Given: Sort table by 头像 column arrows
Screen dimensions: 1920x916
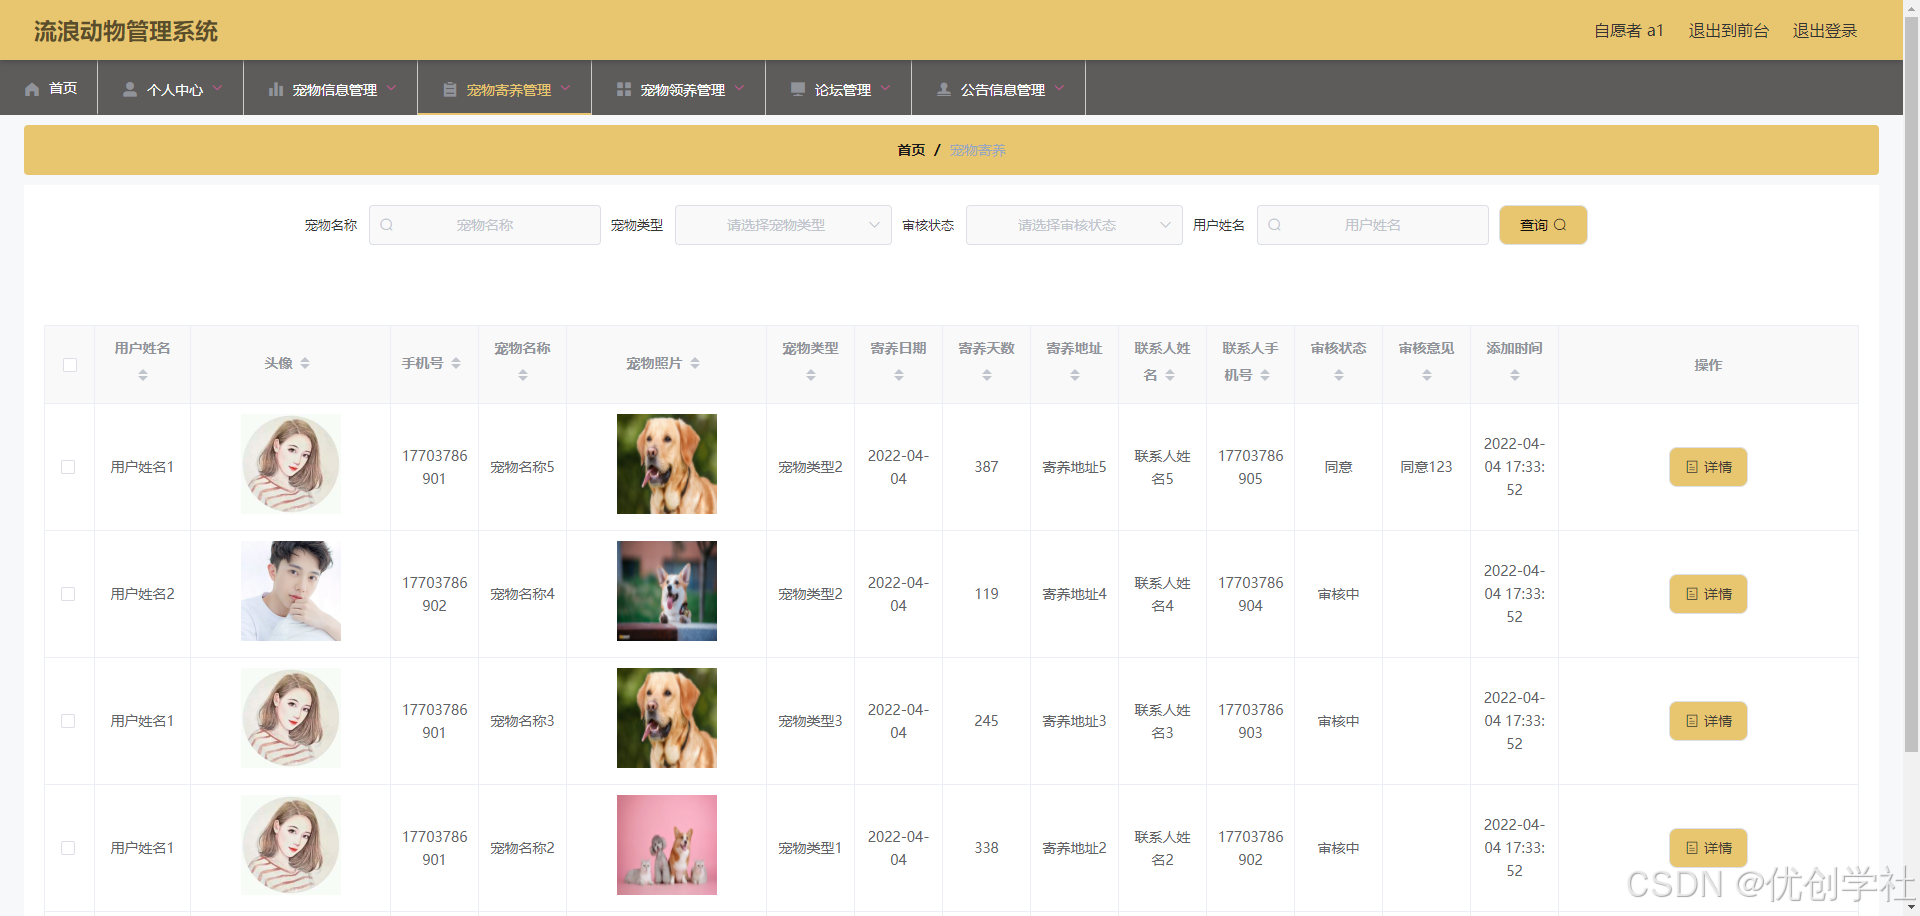Looking at the screenshot, I should (305, 363).
